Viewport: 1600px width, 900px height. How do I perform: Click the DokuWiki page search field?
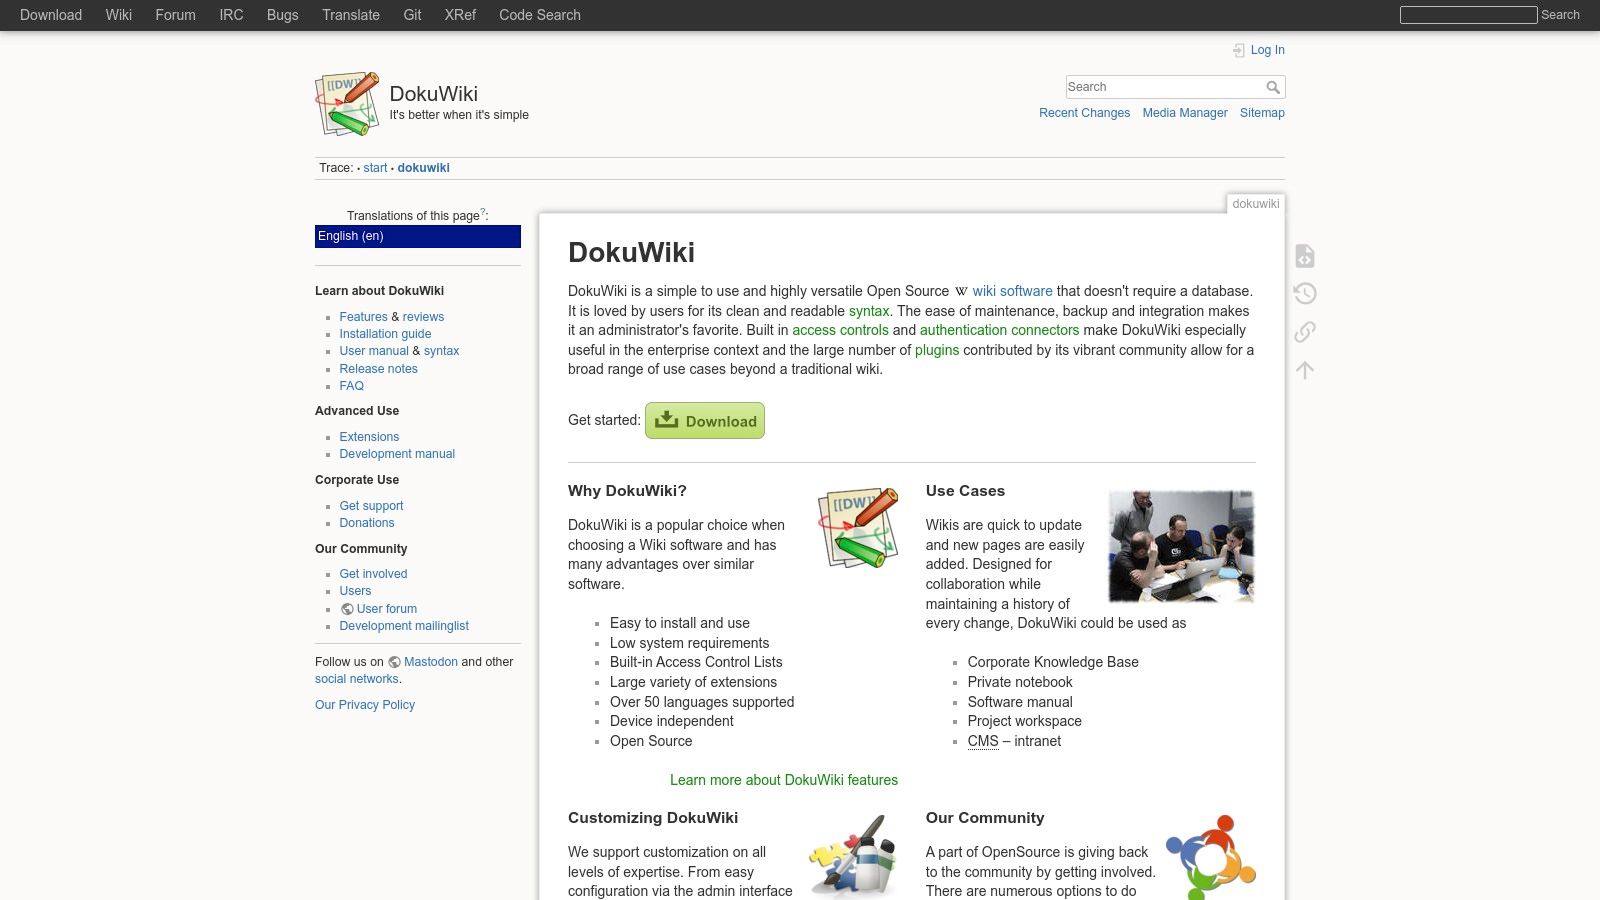[x=1165, y=87]
